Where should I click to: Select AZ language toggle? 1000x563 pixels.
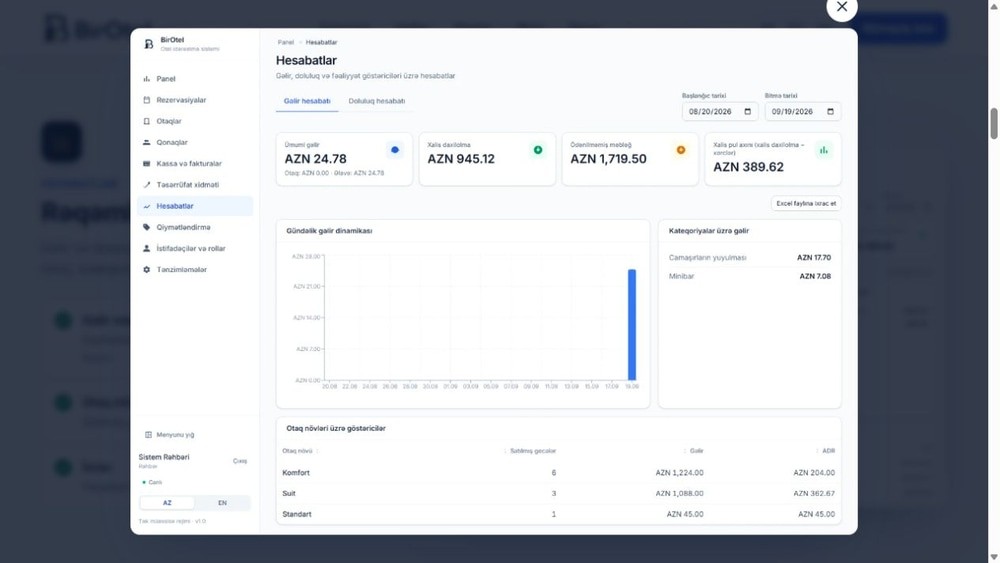point(167,503)
